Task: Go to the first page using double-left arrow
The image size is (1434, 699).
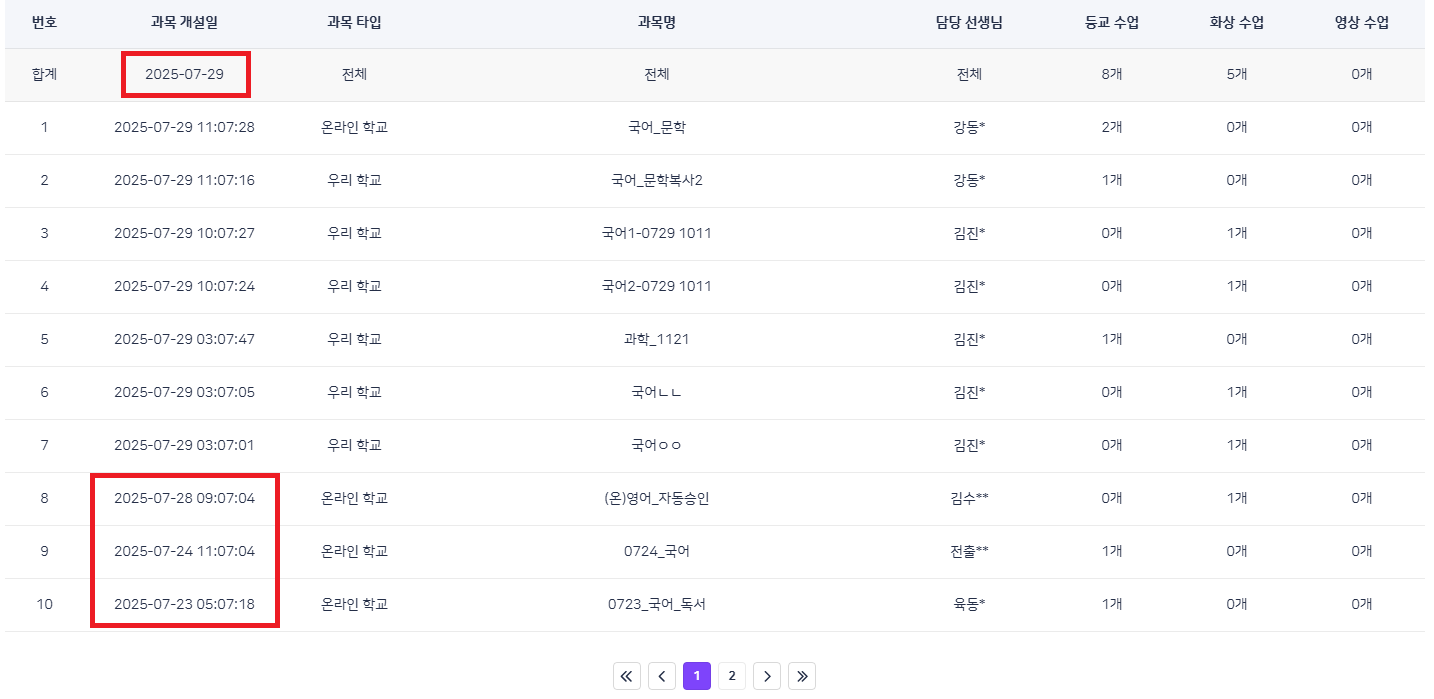Action: tap(626, 677)
